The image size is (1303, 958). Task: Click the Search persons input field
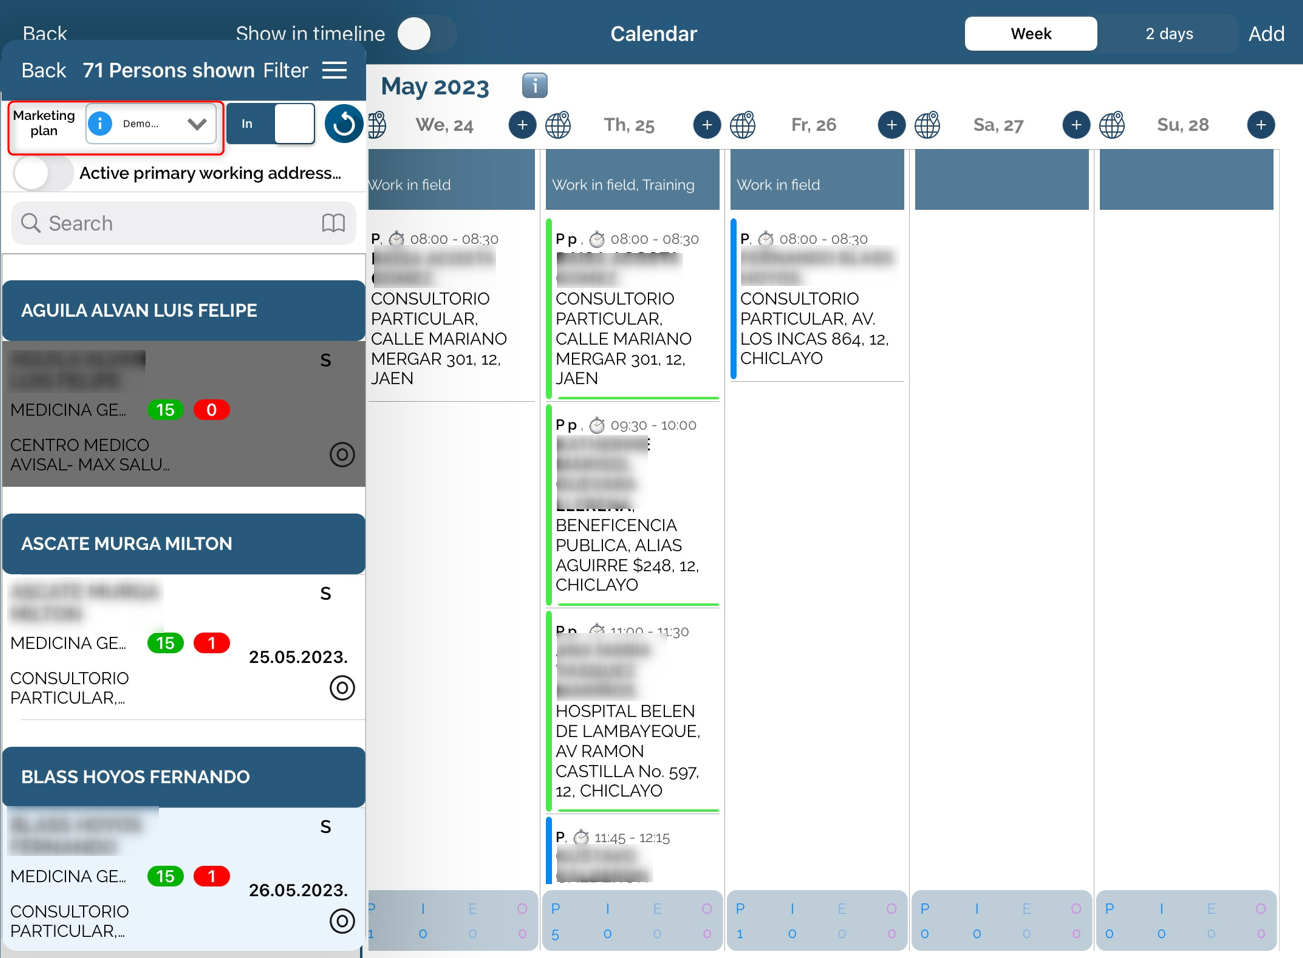(170, 223)
